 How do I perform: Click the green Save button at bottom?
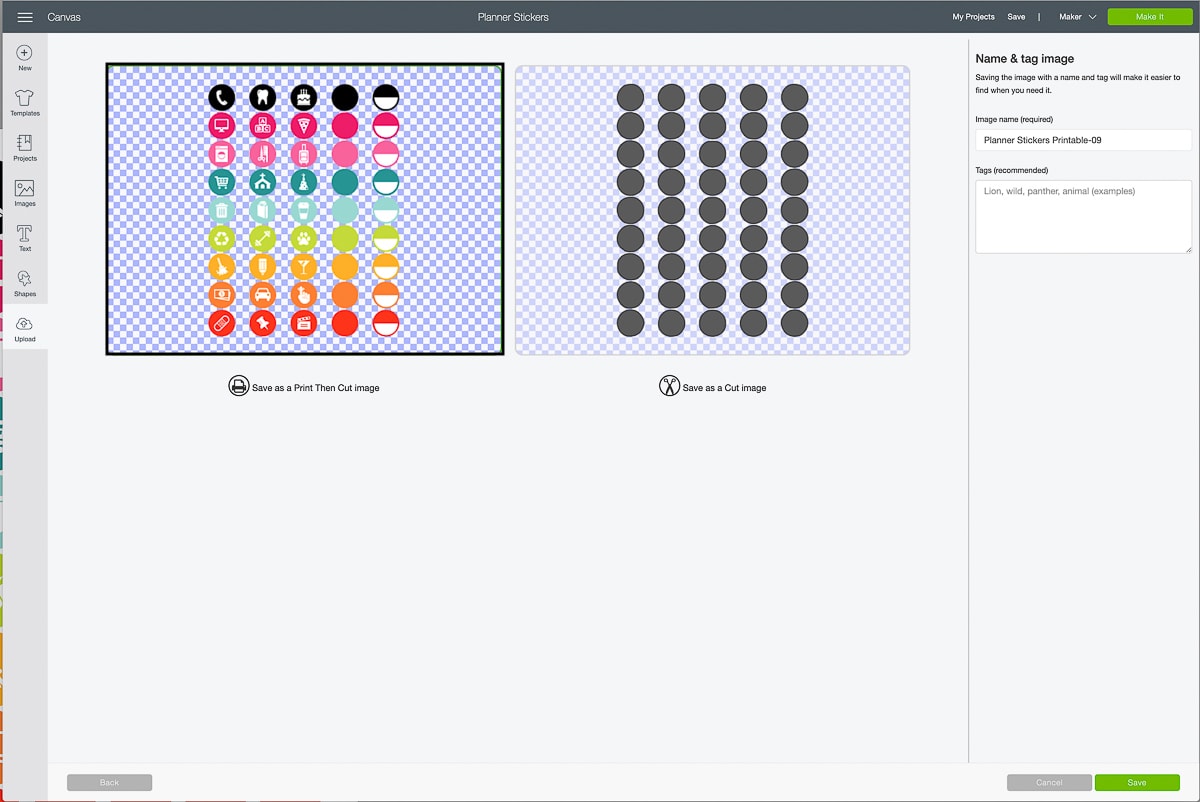click(x=1137, y=782)
